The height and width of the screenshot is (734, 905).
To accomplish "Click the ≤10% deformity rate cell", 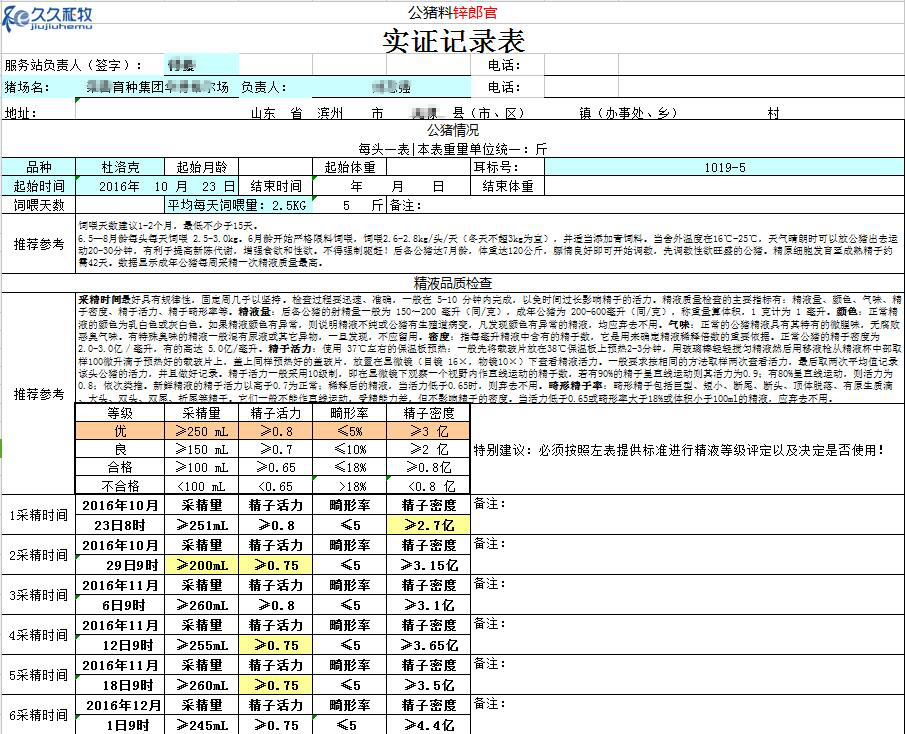I will pyautogui.click(x=349, y=449).
